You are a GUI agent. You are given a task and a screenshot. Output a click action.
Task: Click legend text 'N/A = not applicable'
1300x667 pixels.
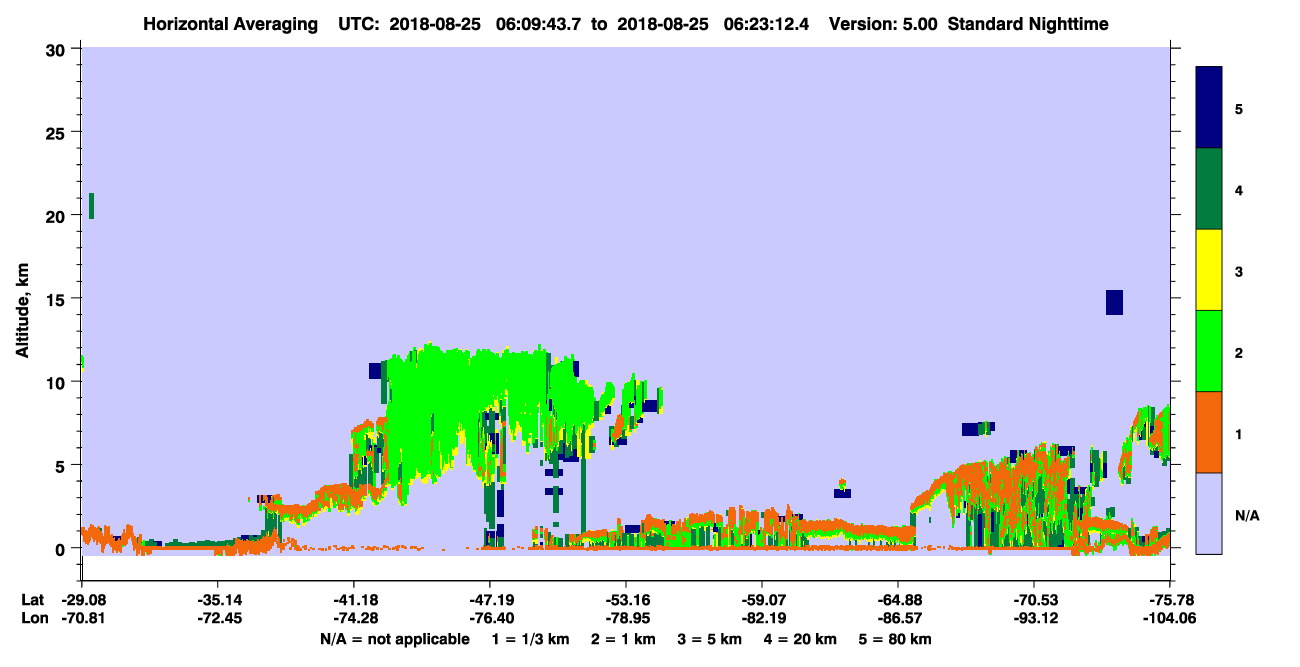395,639
